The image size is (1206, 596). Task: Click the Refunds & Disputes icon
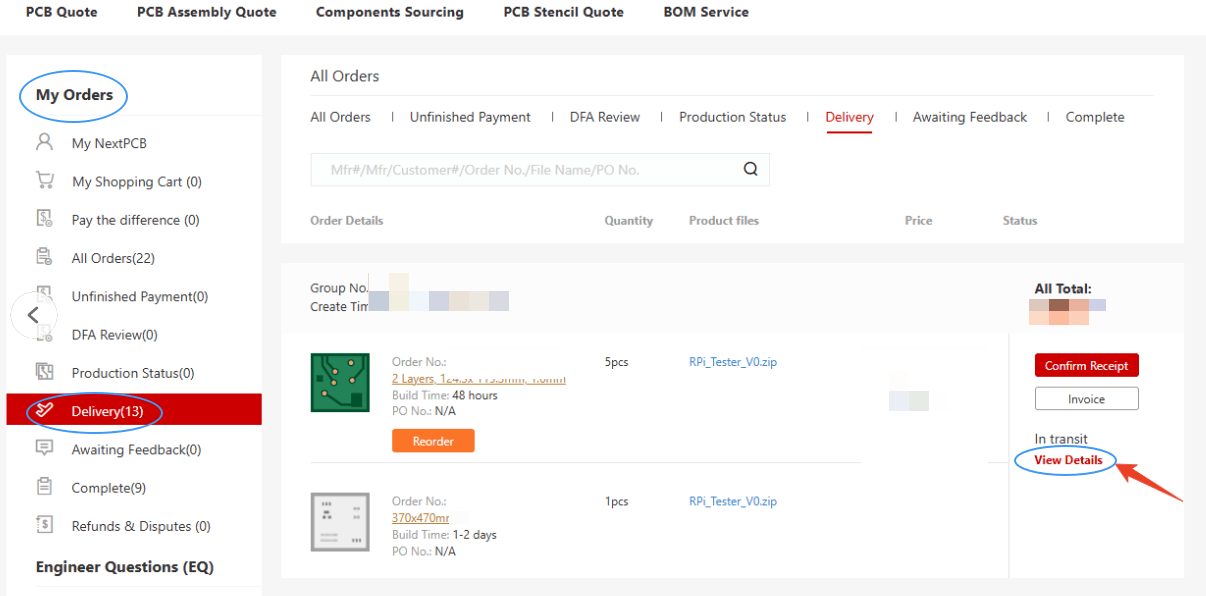coord(44,525)
